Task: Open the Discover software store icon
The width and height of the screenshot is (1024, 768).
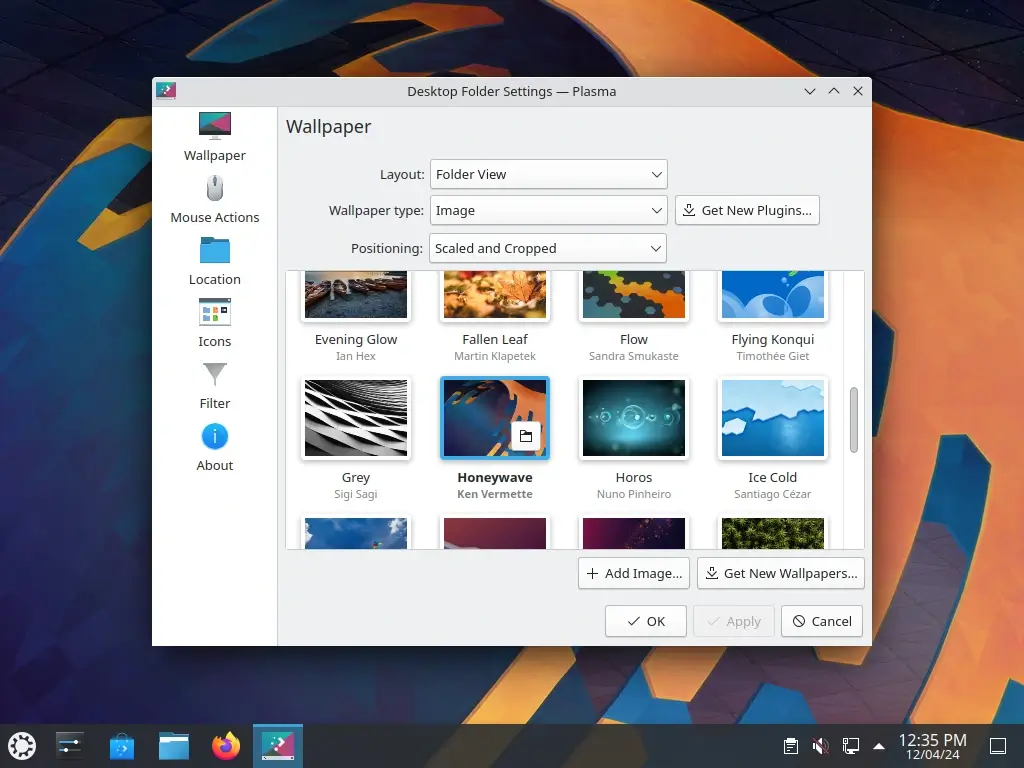Action: [122, 746]
